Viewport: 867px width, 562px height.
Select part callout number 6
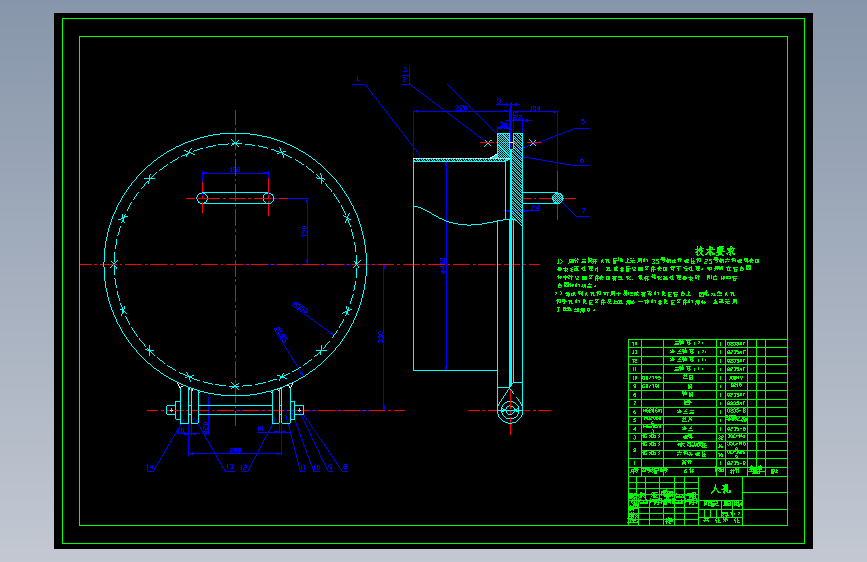click(x=582, y=161)
